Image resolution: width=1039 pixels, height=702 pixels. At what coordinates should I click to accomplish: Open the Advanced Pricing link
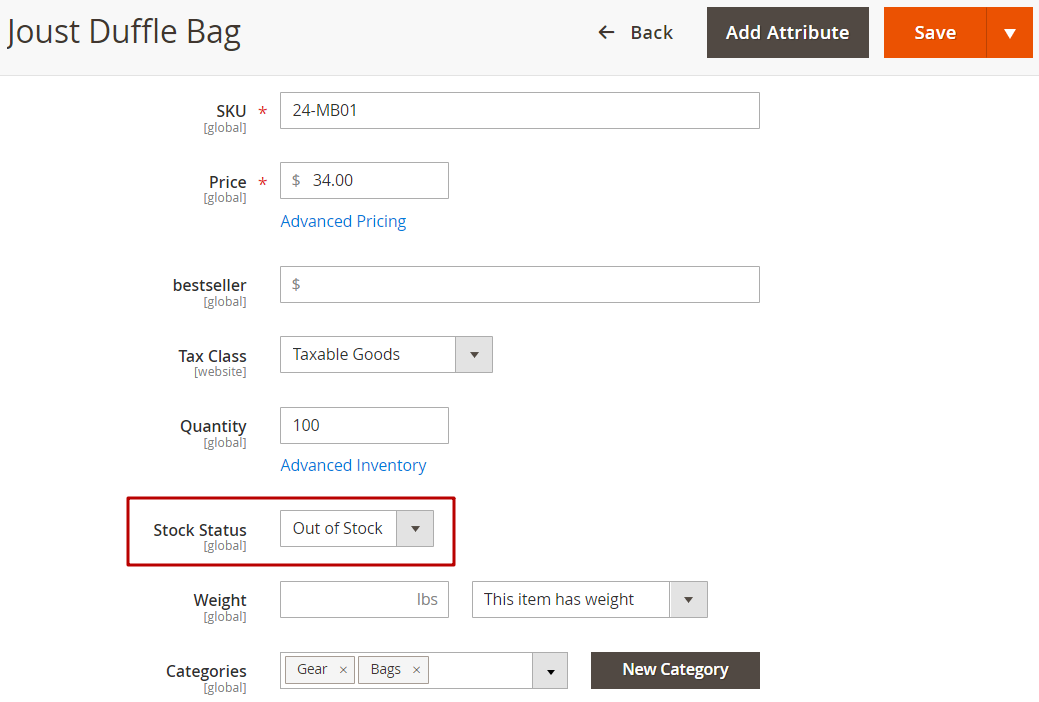[x=343, y=221]
